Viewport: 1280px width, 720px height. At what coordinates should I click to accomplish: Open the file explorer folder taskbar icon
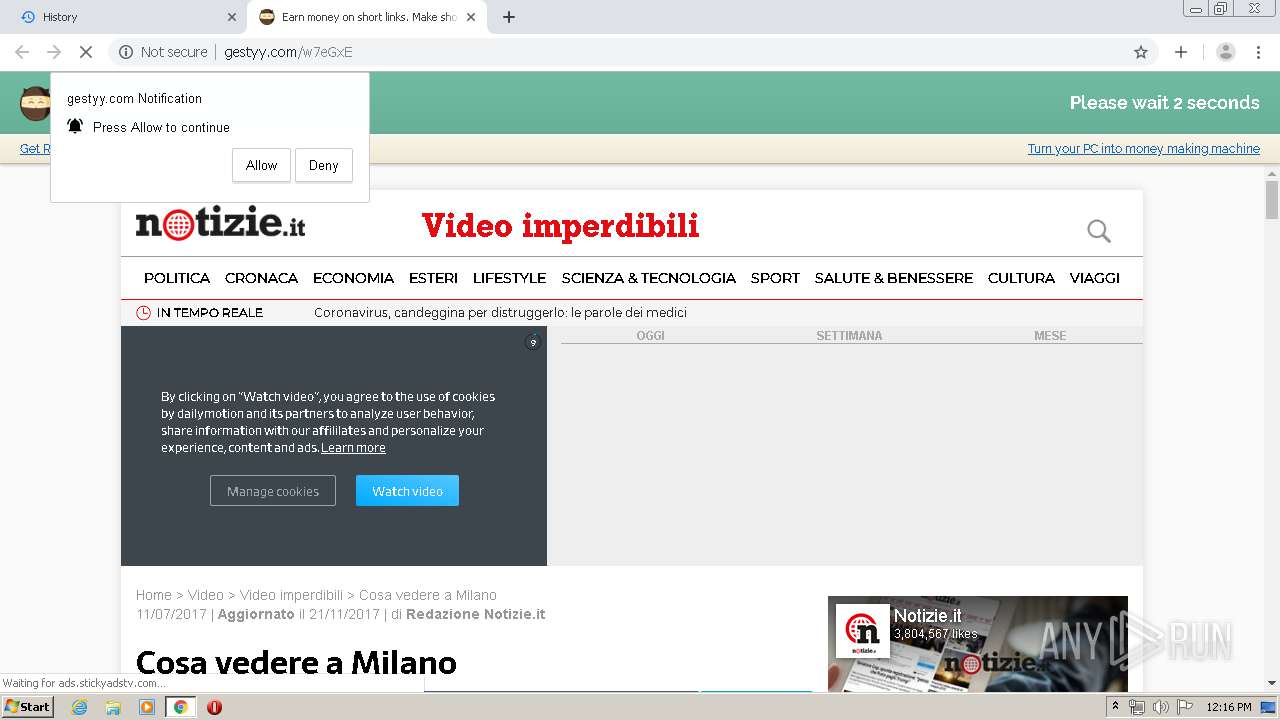(113, 707)
